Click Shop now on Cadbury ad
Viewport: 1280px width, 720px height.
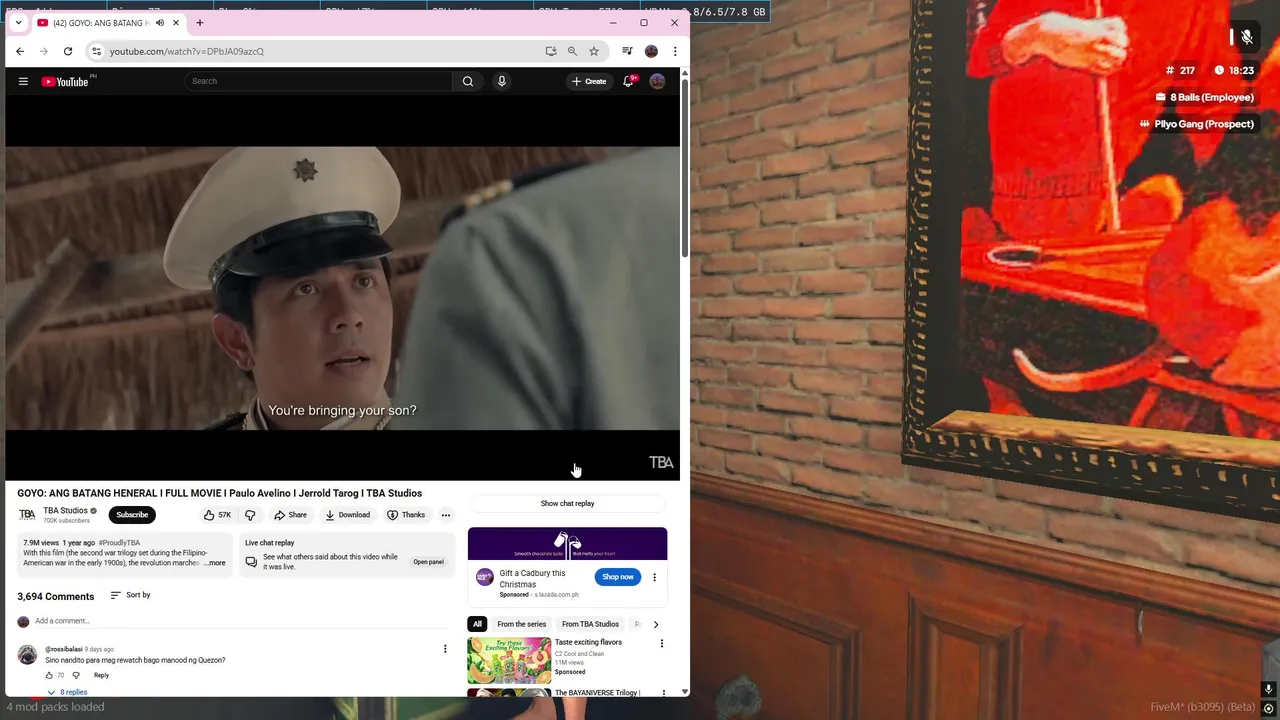[618, 577]
